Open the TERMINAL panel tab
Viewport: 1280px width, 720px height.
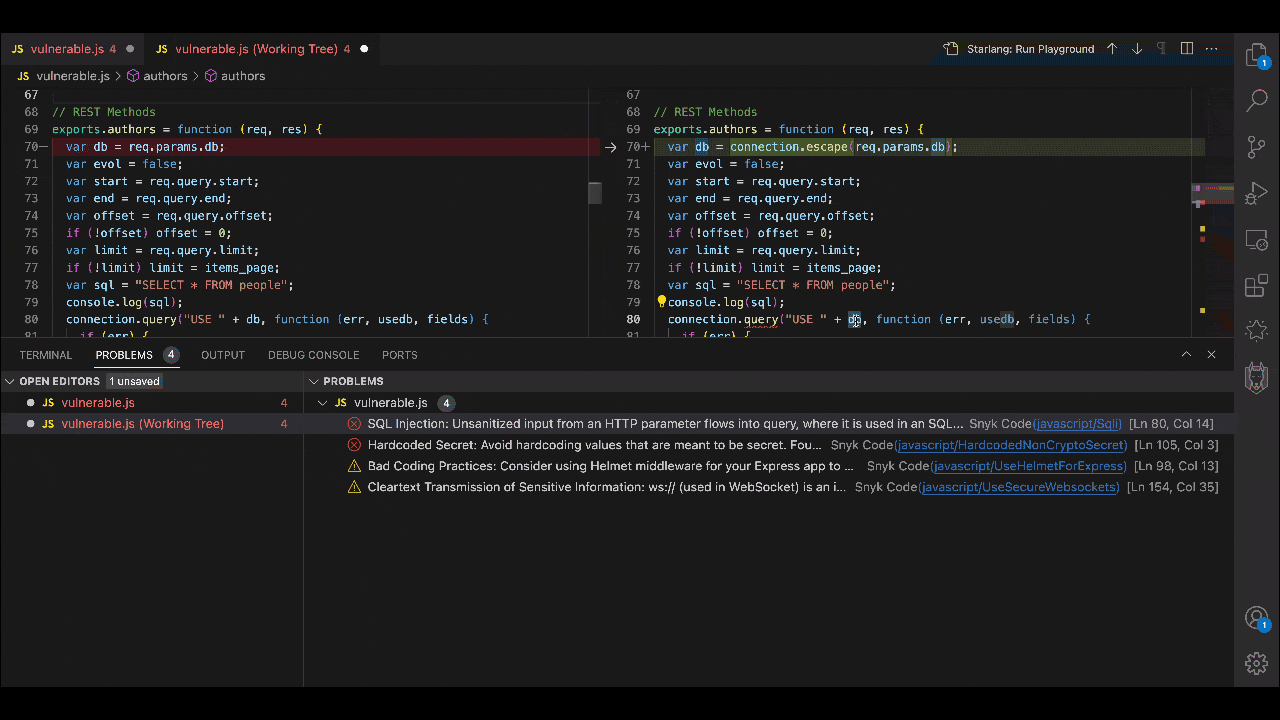(46, 355)
